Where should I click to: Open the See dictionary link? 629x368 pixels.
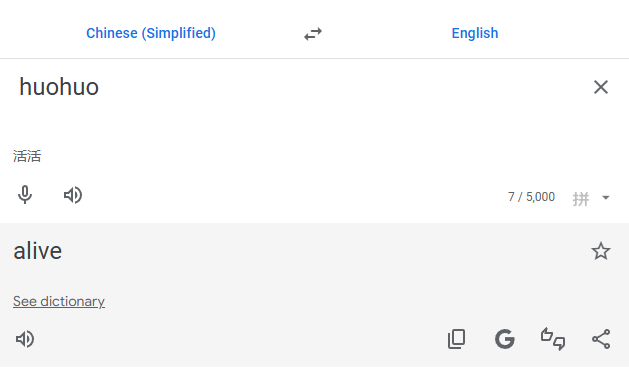[x=59, y=301]
